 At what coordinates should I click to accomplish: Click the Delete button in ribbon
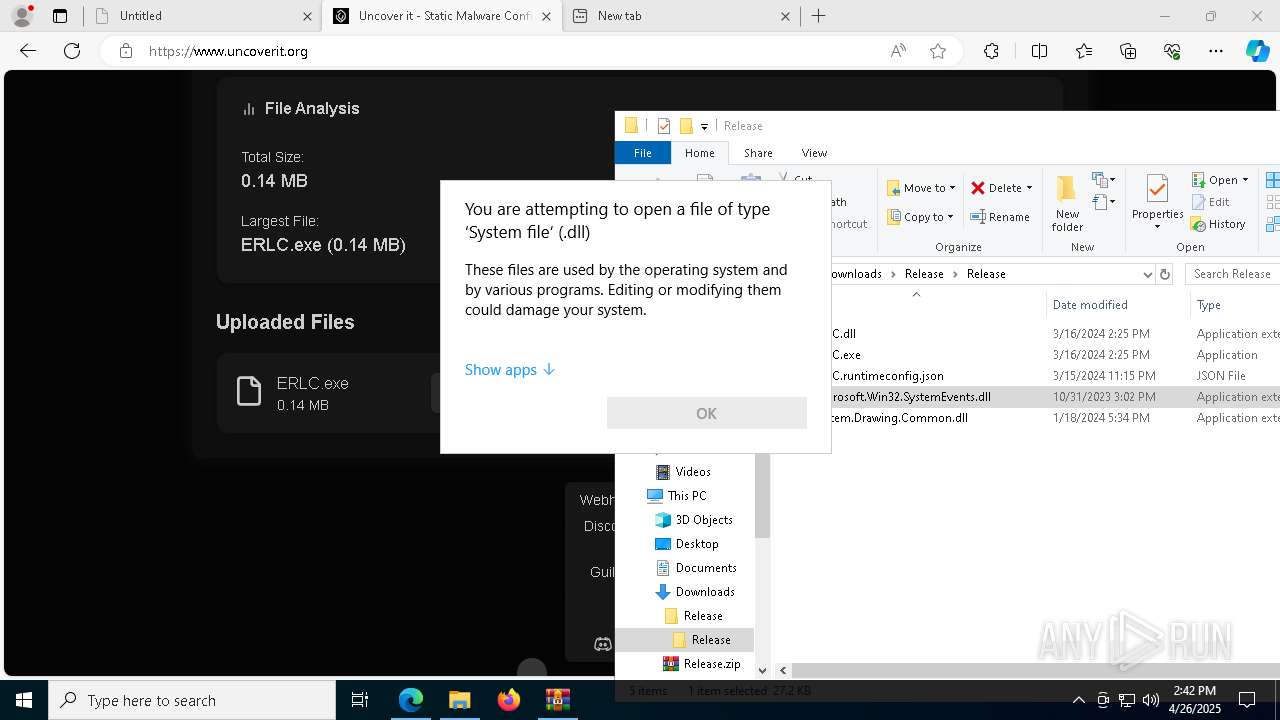click(996, 188)
